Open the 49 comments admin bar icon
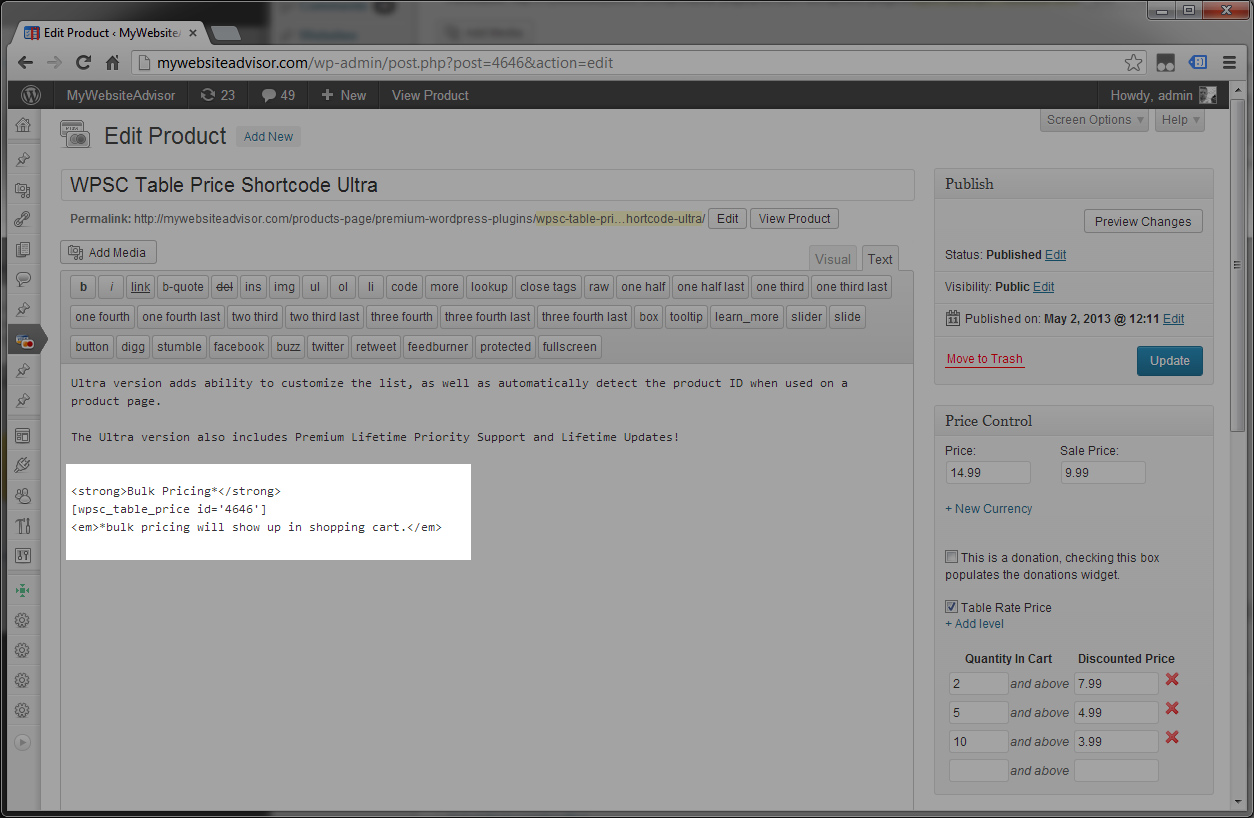 coord(278,95)
